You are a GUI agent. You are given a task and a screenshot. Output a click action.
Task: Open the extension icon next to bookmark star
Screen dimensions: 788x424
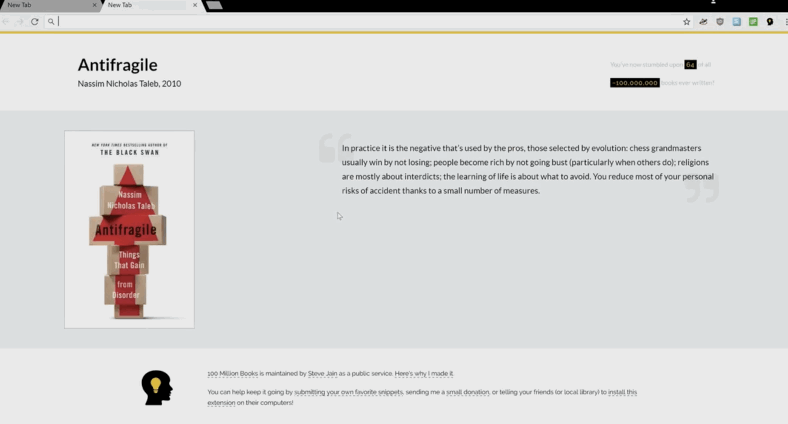click(703, 22)
